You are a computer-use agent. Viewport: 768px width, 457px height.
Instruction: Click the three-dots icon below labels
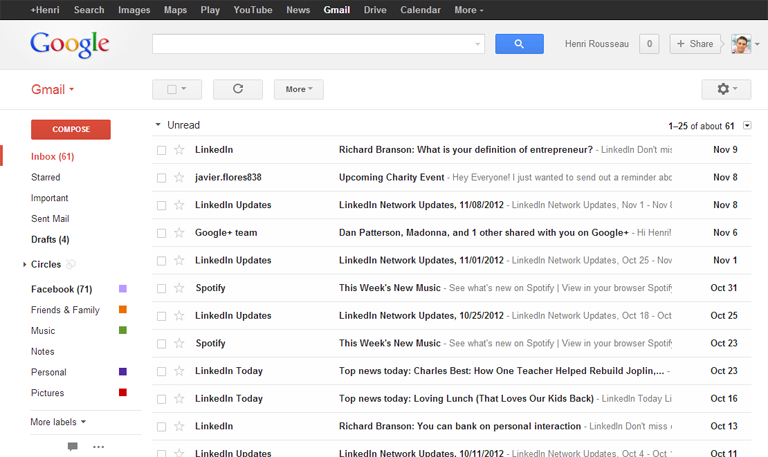coord(98,447)
